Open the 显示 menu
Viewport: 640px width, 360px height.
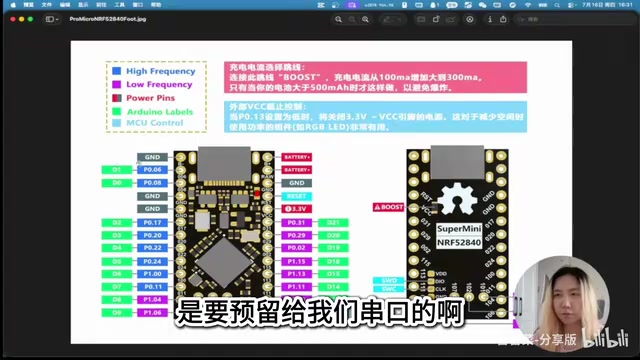[x=83, y=5]
